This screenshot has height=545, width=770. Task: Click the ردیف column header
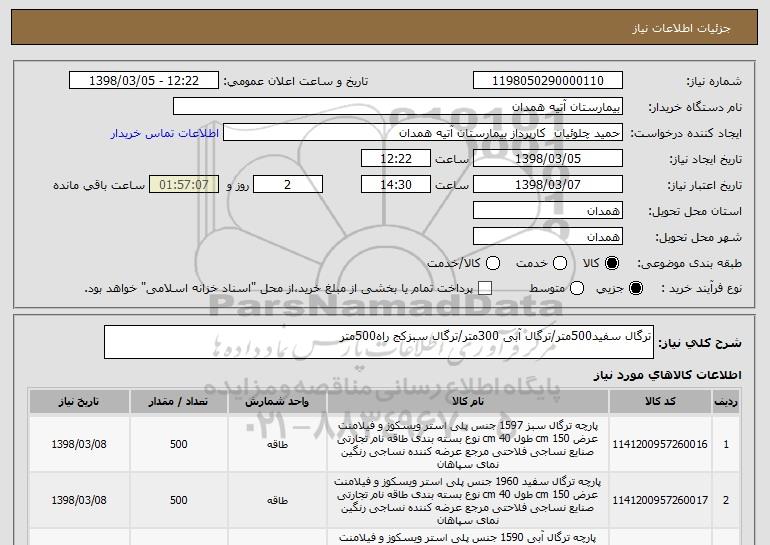[x=726, y=402]
